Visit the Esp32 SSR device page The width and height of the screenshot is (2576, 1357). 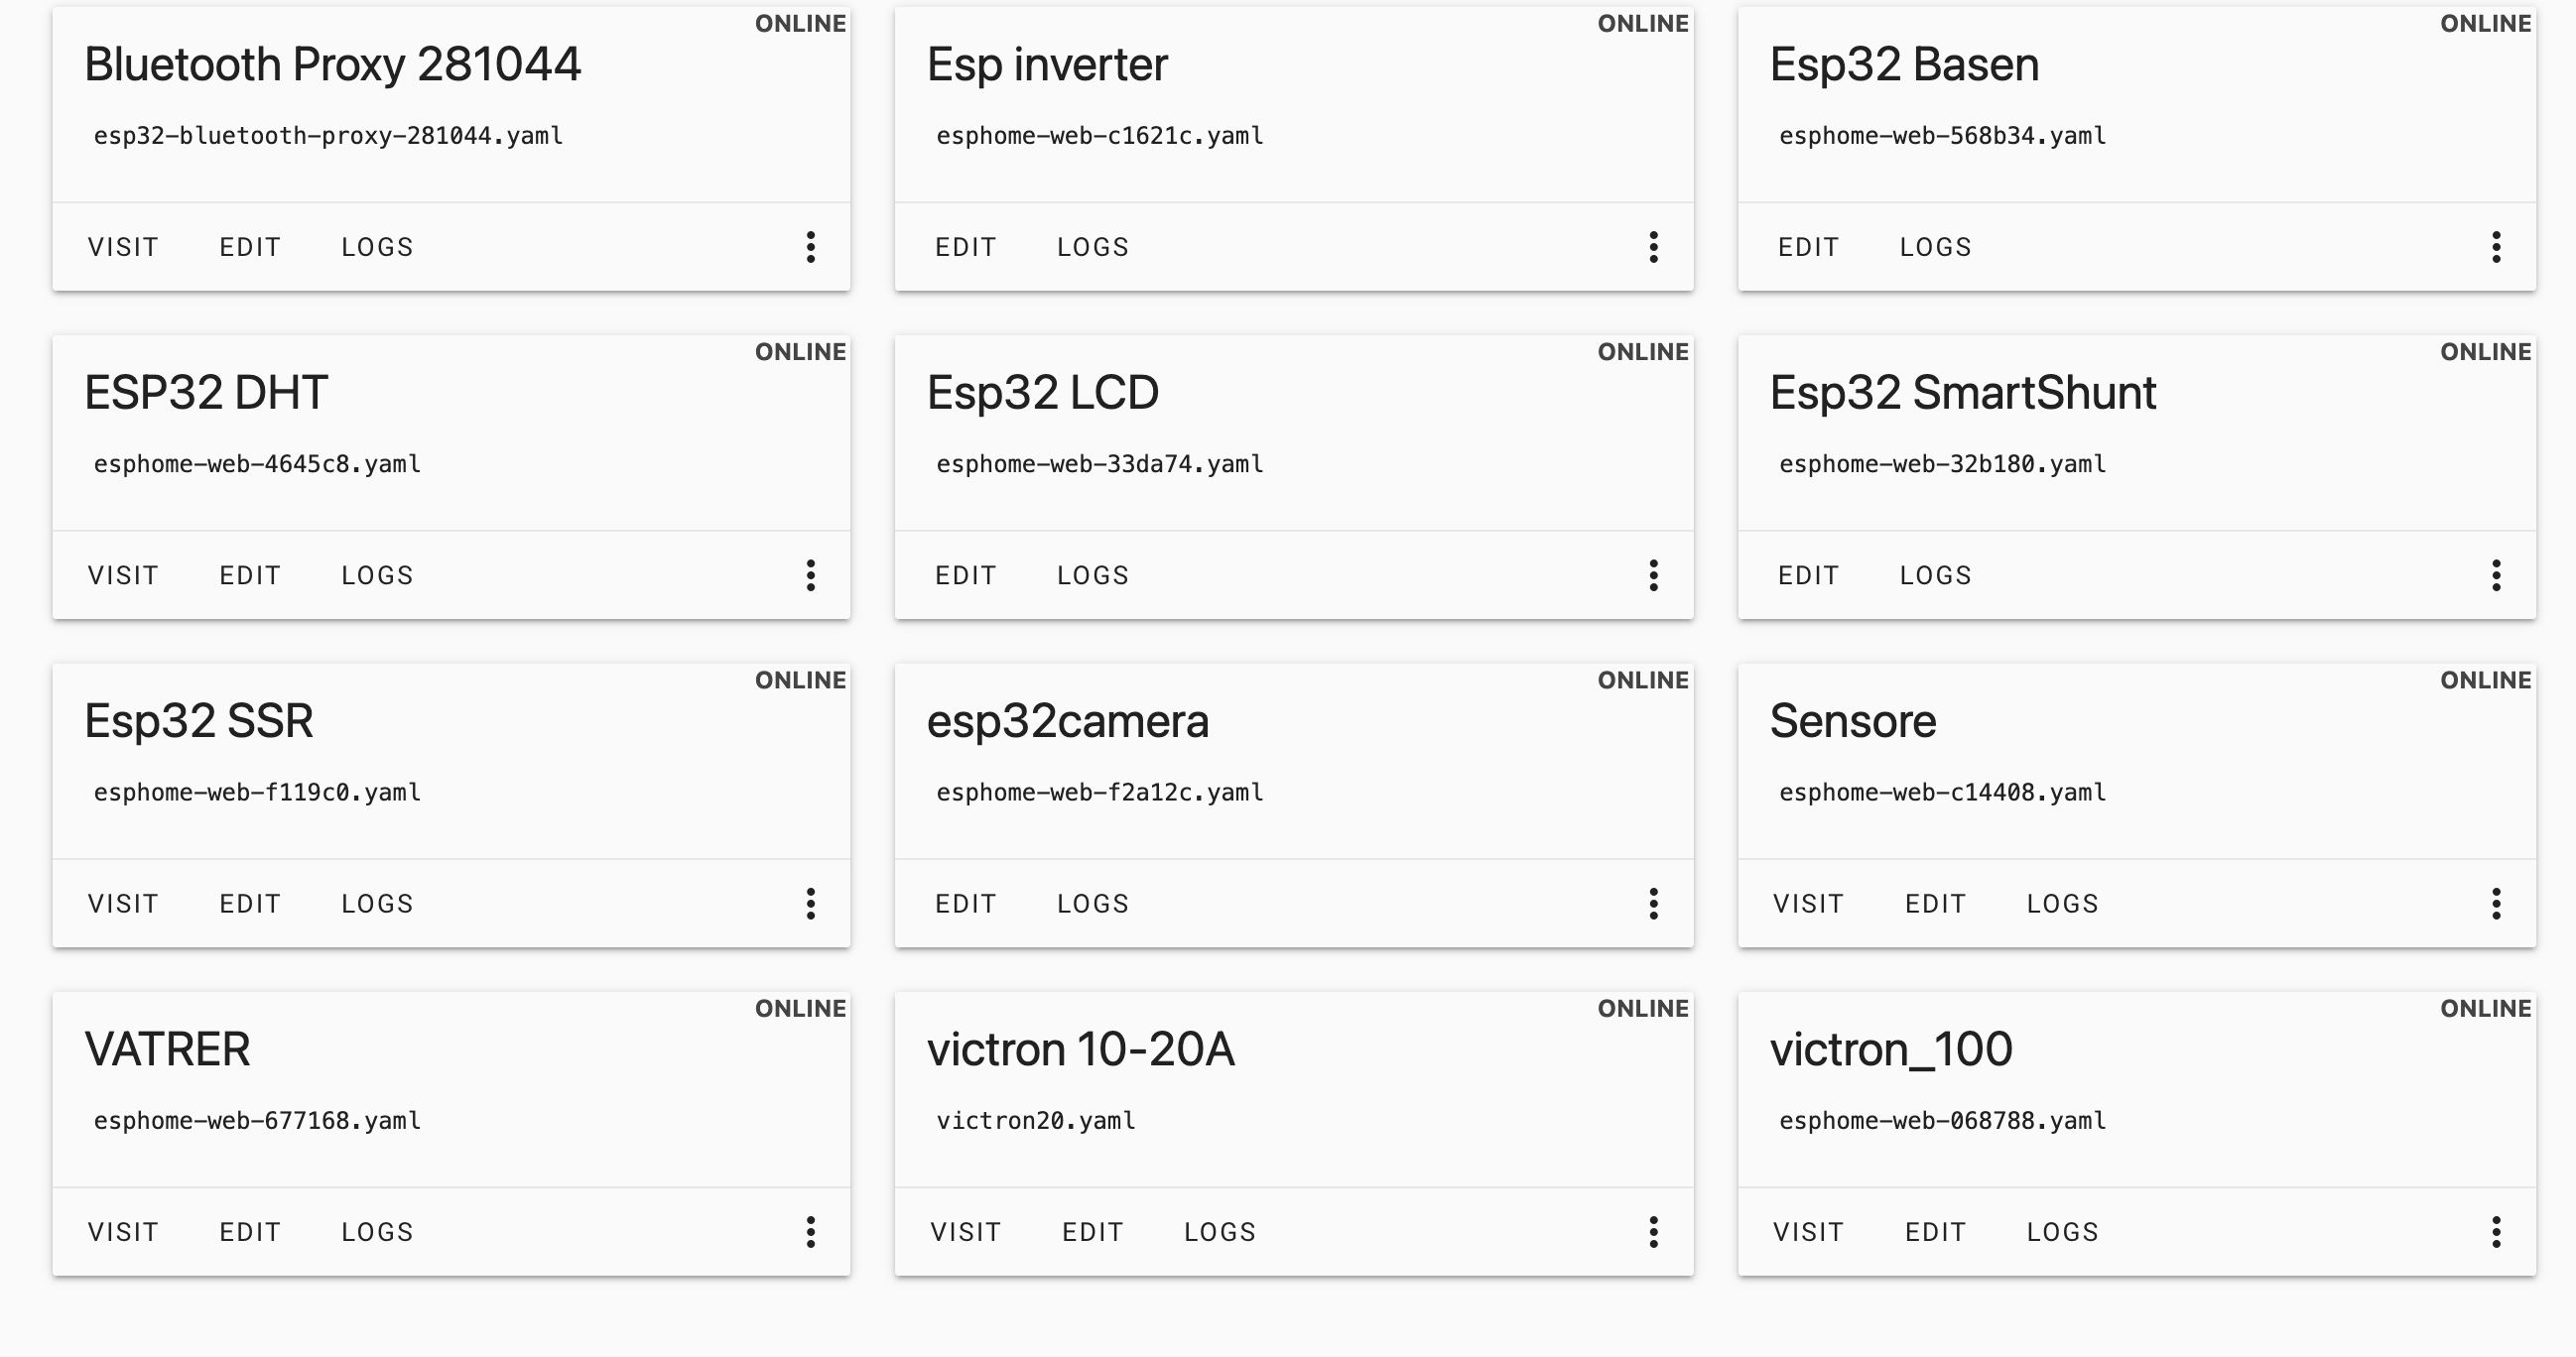pos(123,903)
